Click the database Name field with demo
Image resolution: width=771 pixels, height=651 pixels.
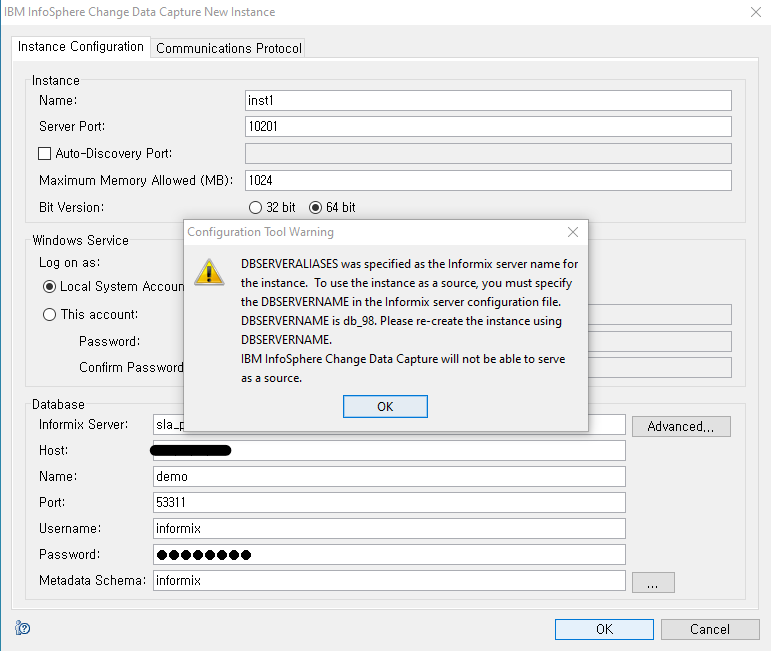389,476
